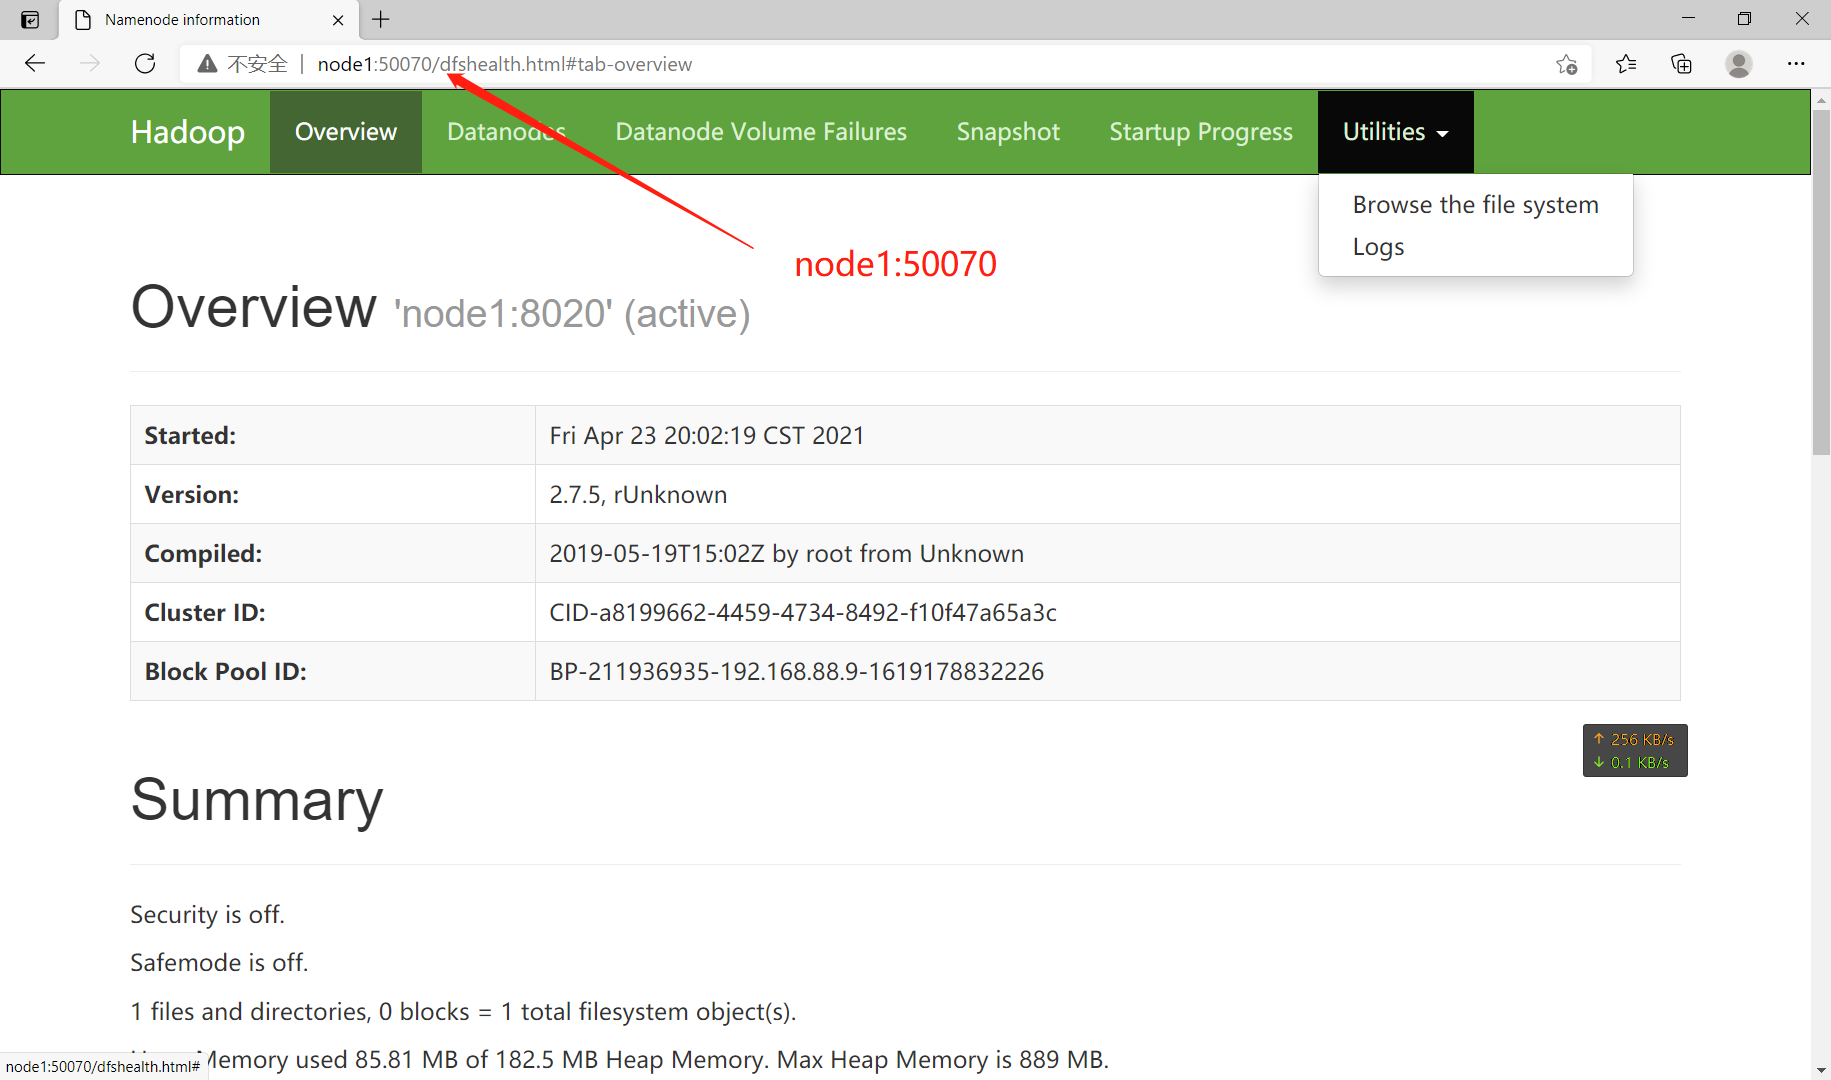The image size is (1831, 1080).
Task: Add this page to favorites star
Action: [1567, 64]
